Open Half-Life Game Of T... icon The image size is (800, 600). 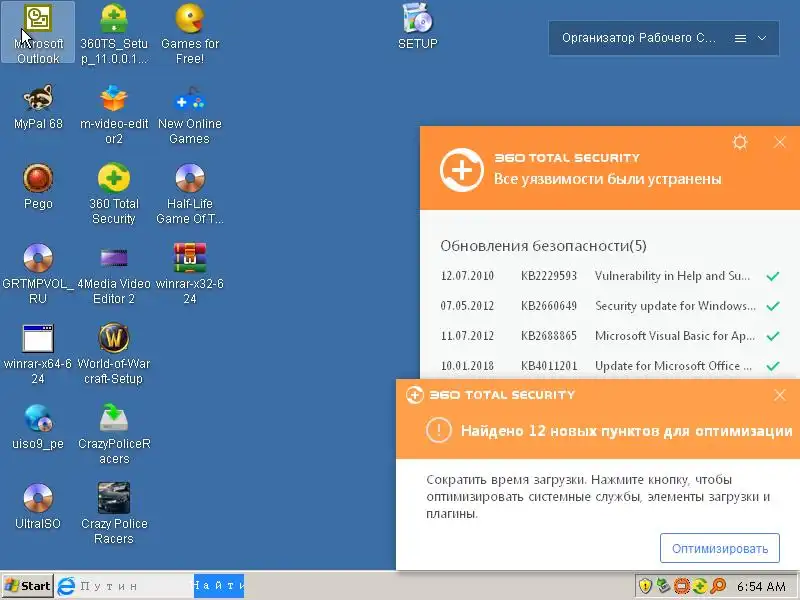189,194
